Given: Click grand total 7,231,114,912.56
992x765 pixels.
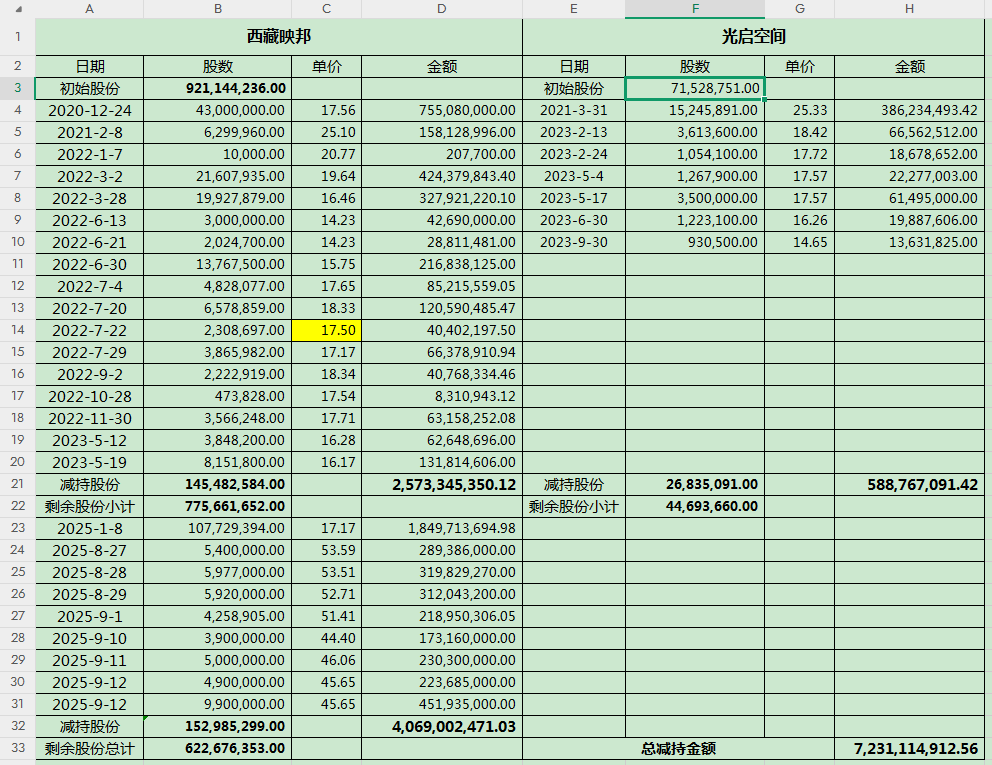Looking at the screenshot, I should tap(909, 749).
